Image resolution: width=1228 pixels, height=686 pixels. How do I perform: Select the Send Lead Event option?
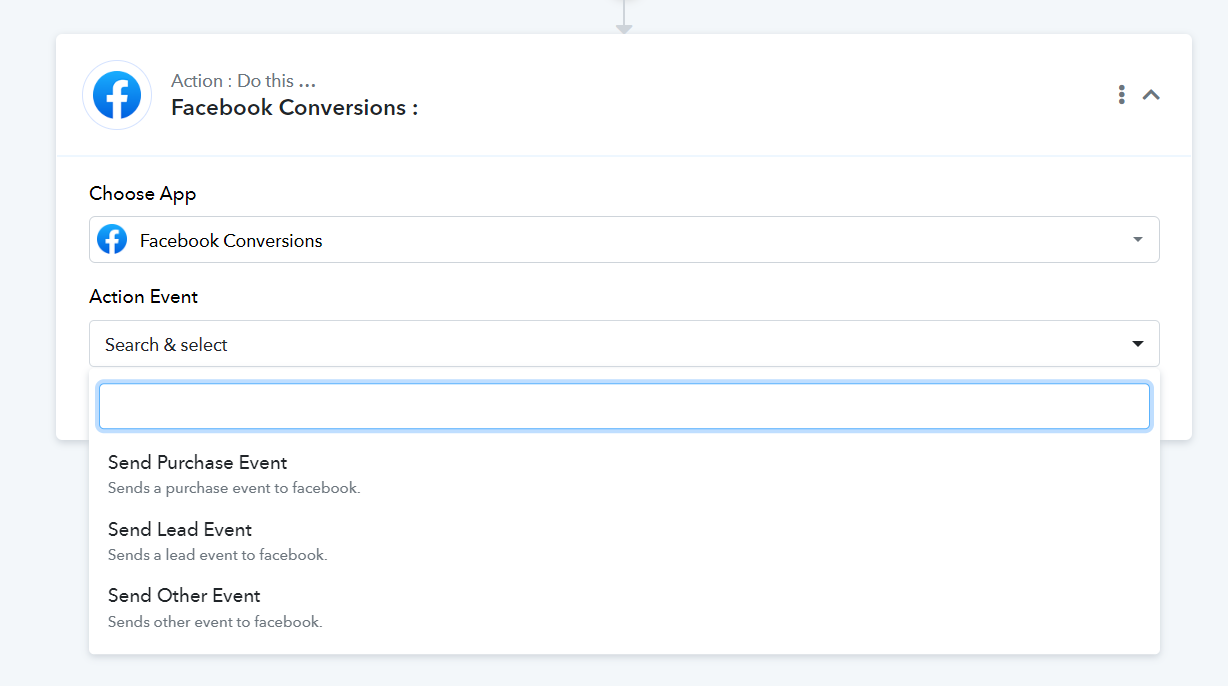(624, 541)
